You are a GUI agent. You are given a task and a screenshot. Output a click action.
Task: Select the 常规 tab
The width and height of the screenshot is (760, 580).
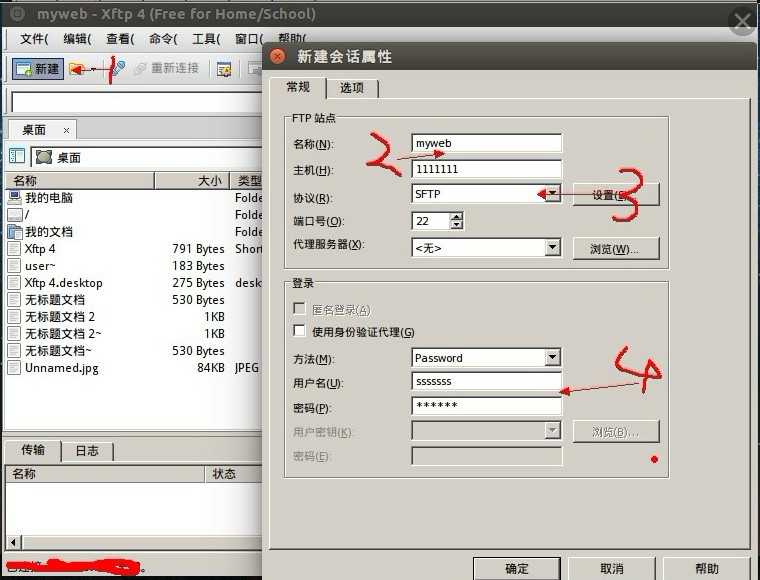coord(298,87)
